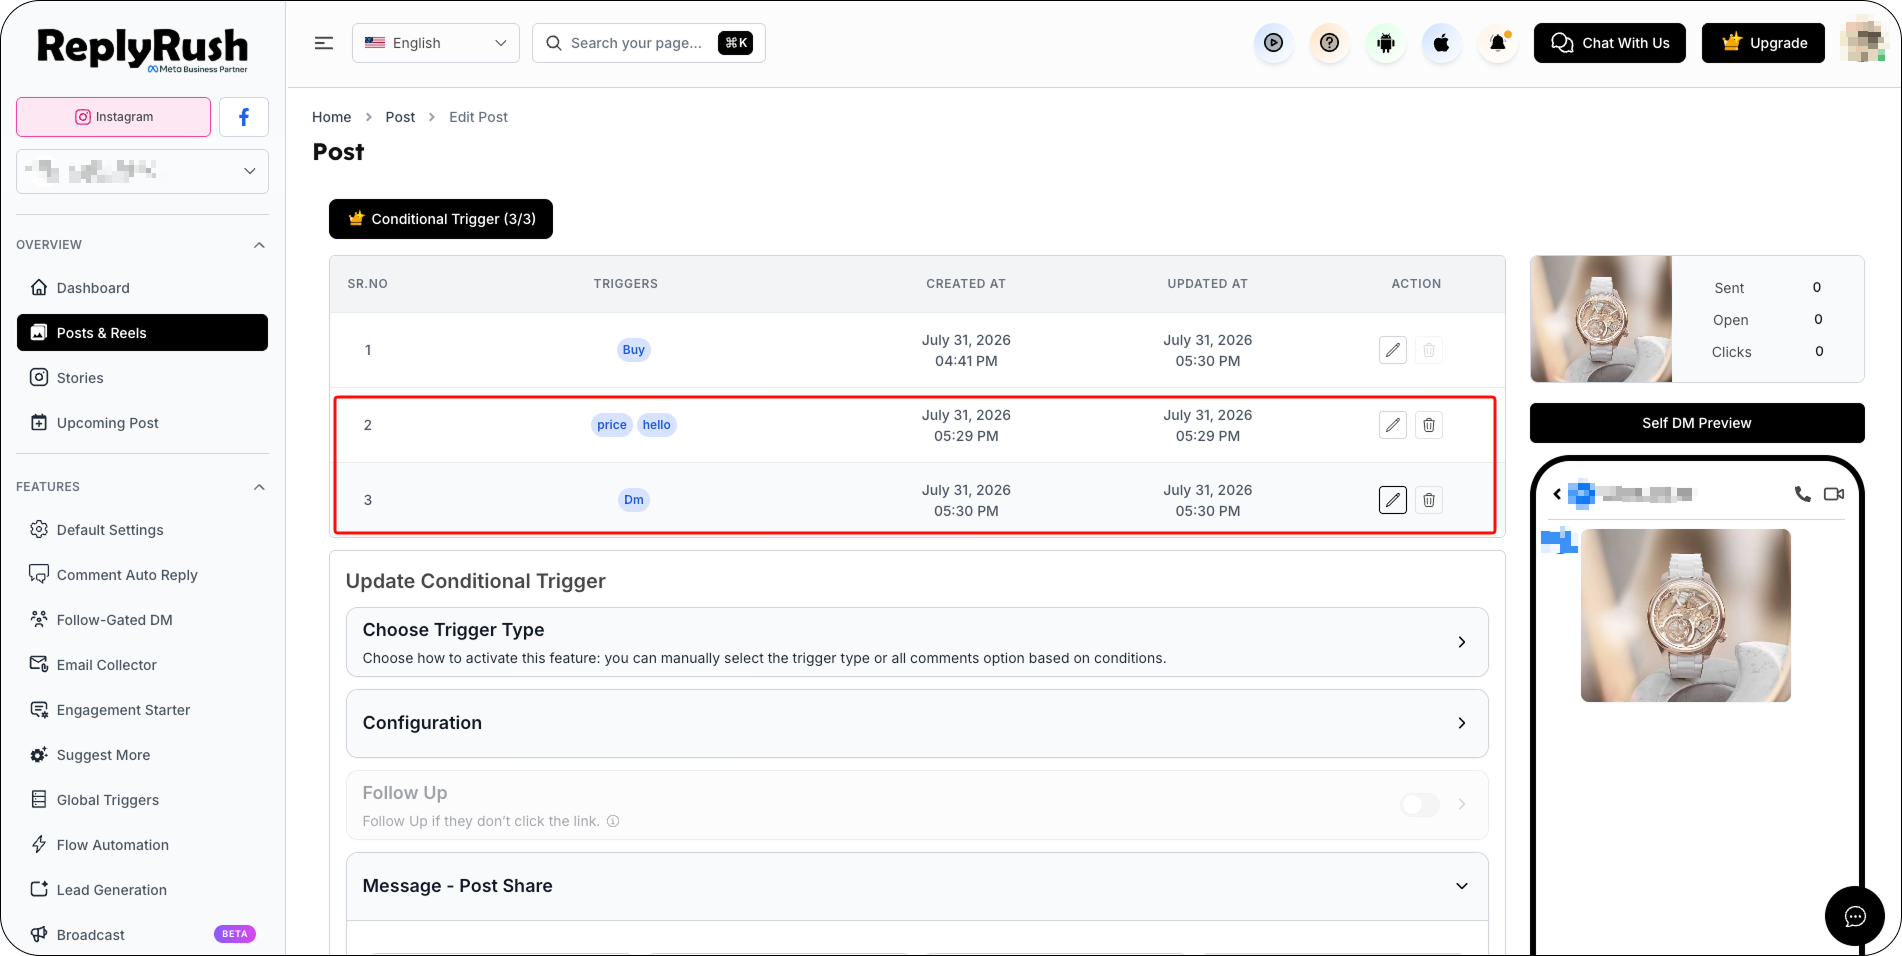Click the watch image in DM preview

click(x=1686, y=615)
